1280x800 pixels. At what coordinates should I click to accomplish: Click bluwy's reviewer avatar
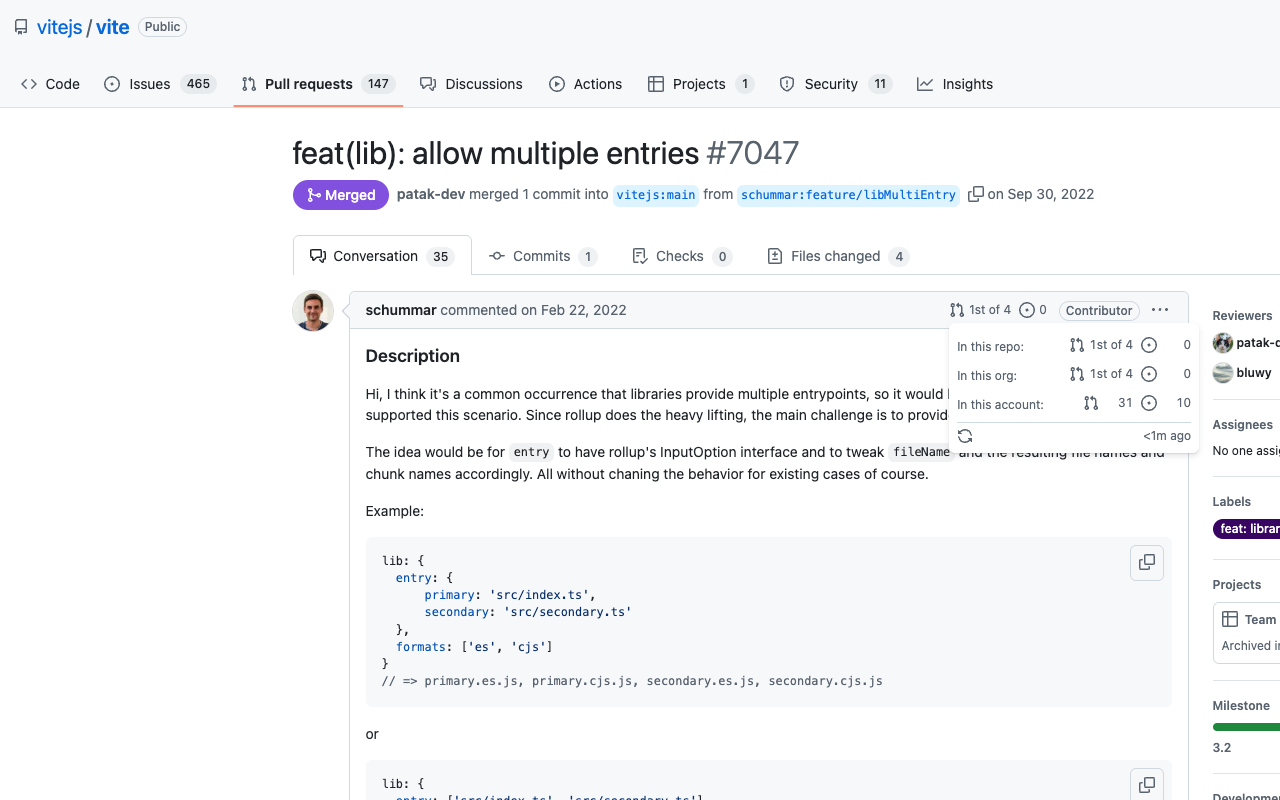click(1222, 373)
